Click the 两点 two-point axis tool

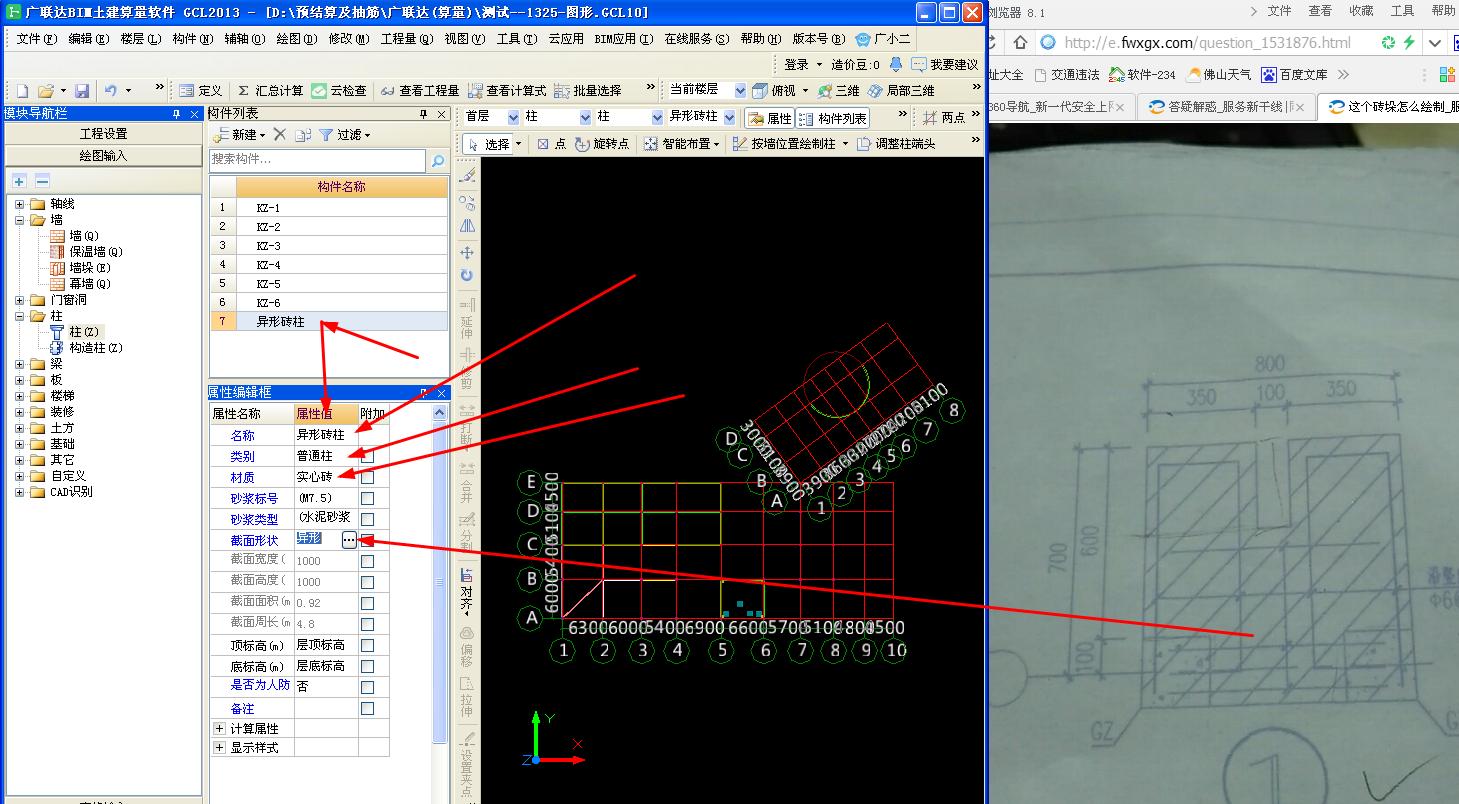click(944, 117)
